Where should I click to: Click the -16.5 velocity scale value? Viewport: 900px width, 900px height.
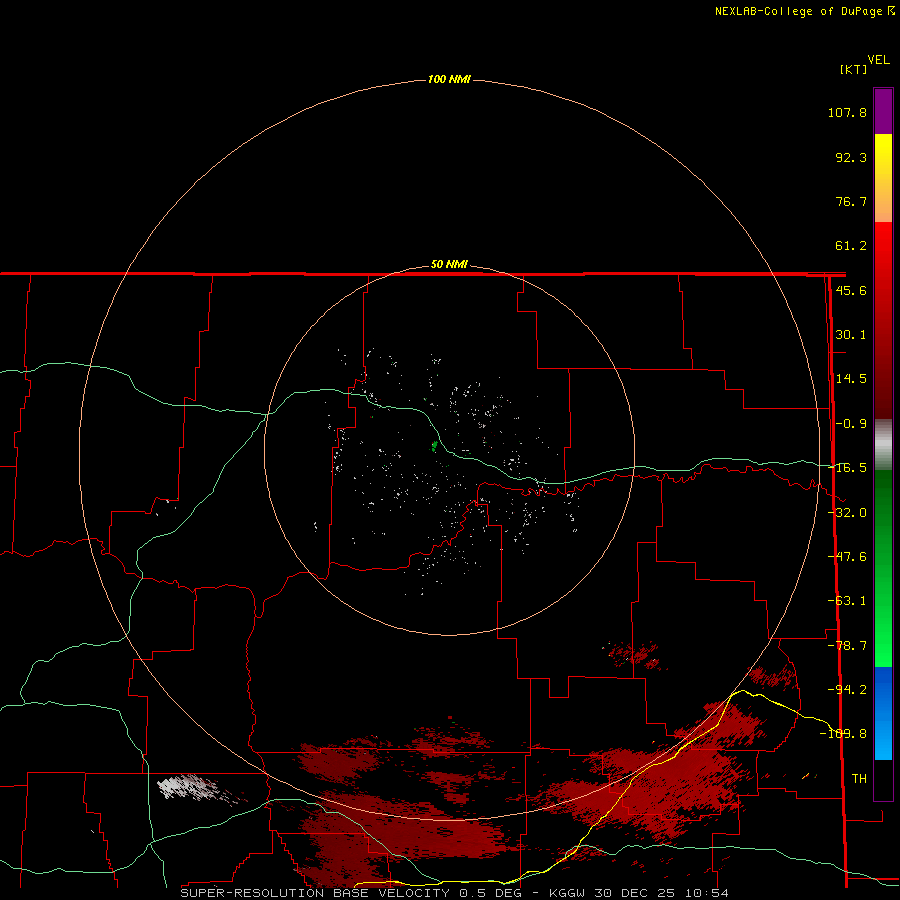848,468
